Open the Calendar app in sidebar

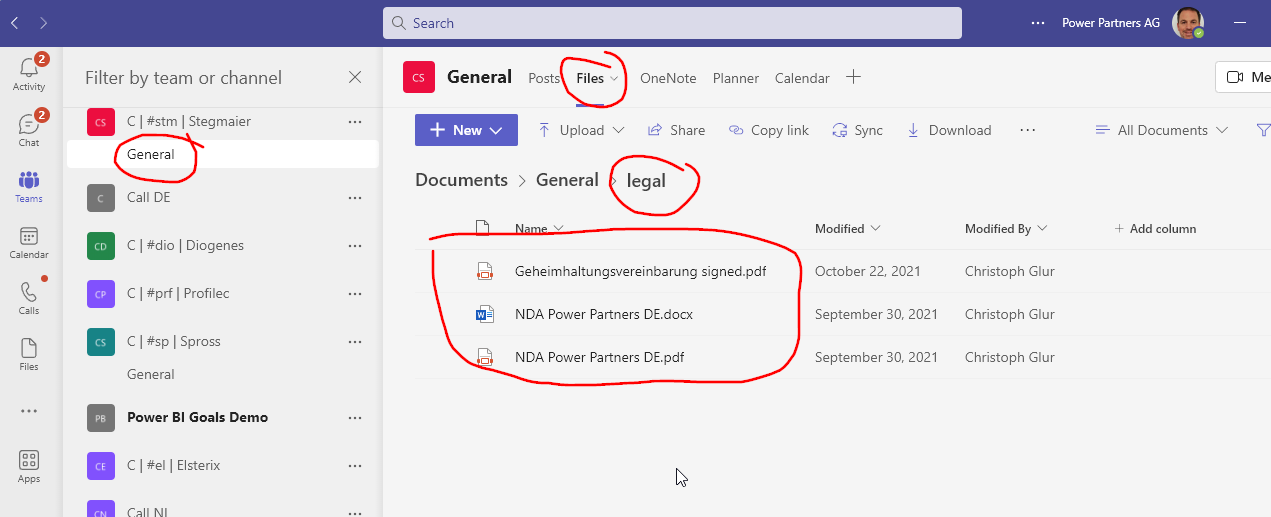[29, 242]
